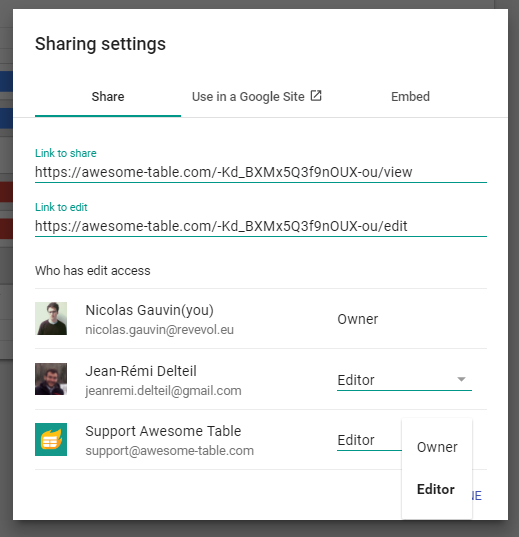The width and height of the screenshot is (519, 537).
Task: Switch to the Embed tab
Action: click(x=410, y=97)
